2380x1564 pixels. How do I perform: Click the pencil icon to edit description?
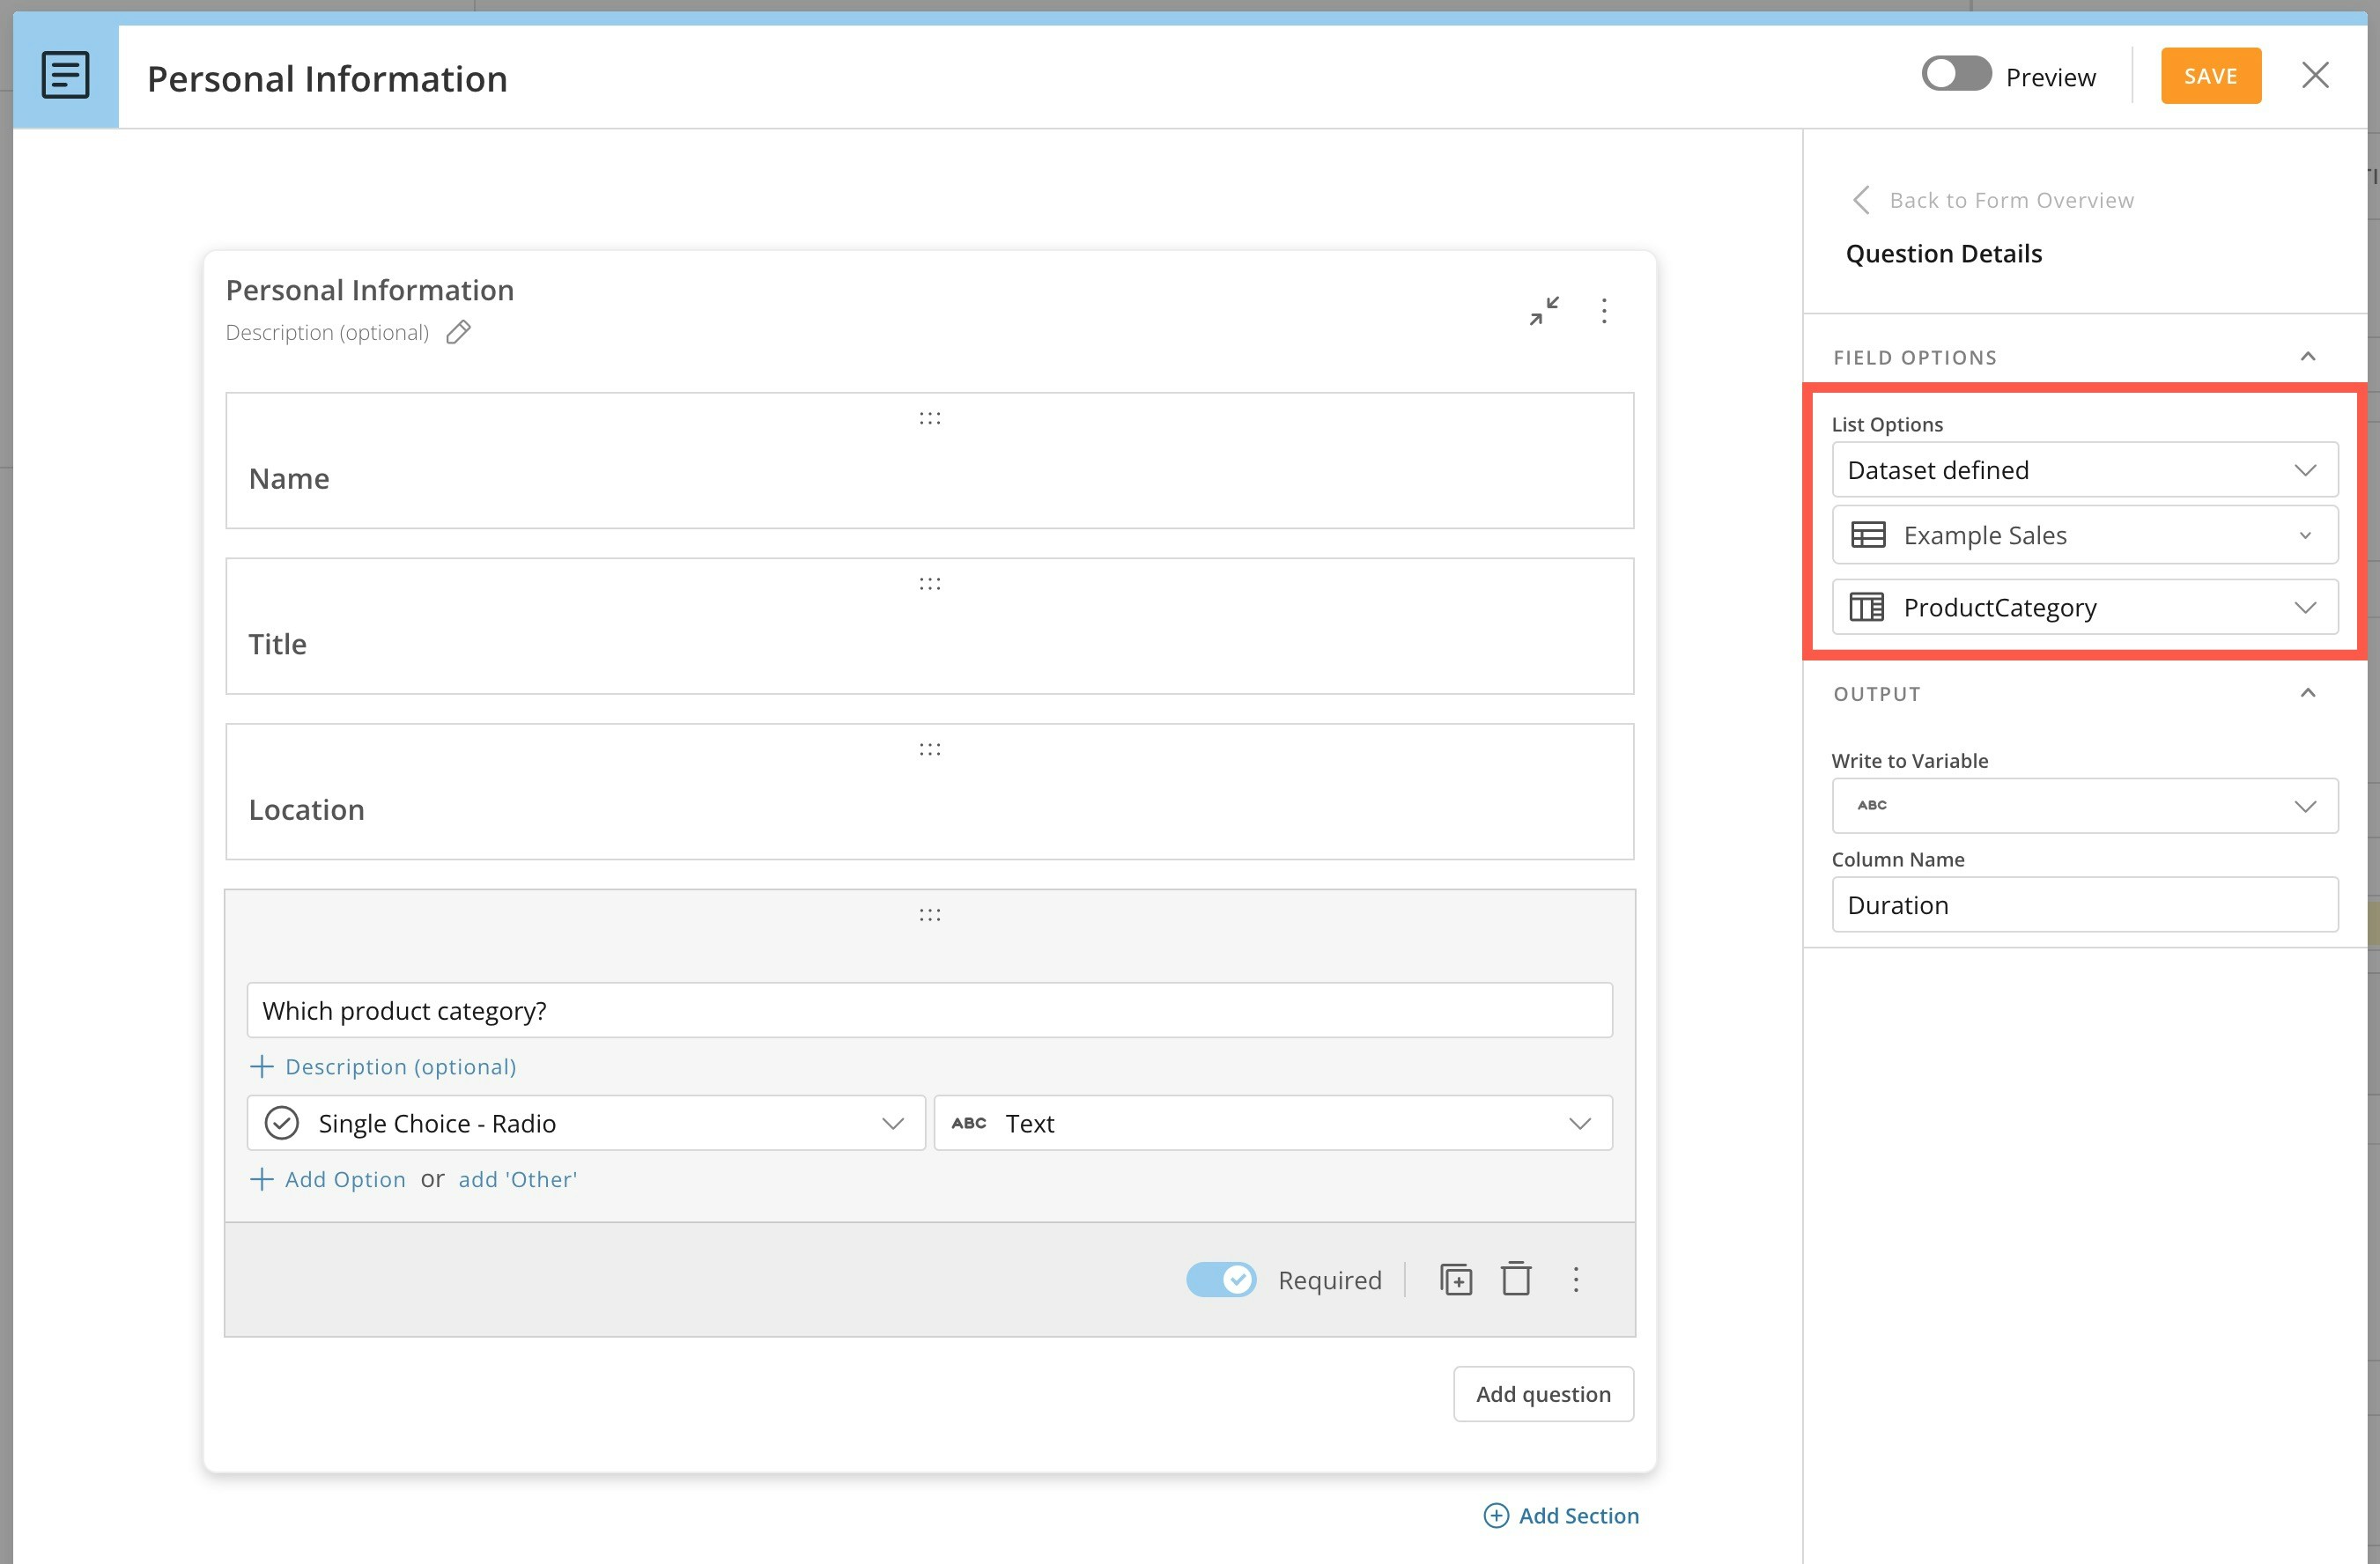[458, 332]
